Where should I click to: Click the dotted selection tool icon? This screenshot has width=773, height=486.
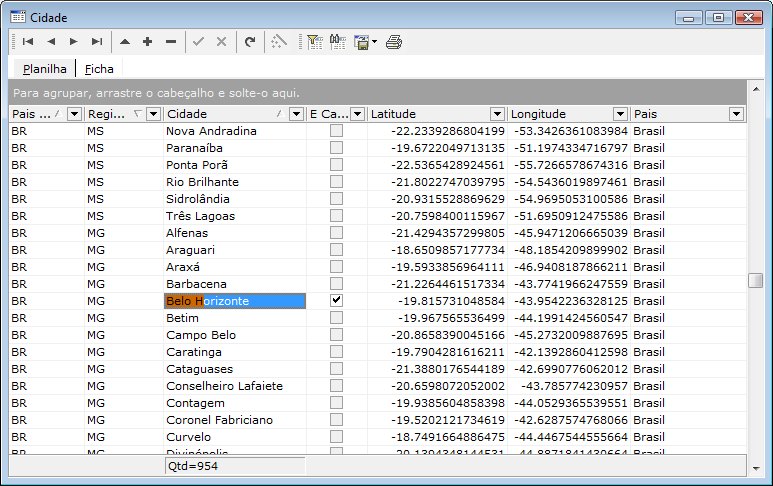click(x=279, y=42)
